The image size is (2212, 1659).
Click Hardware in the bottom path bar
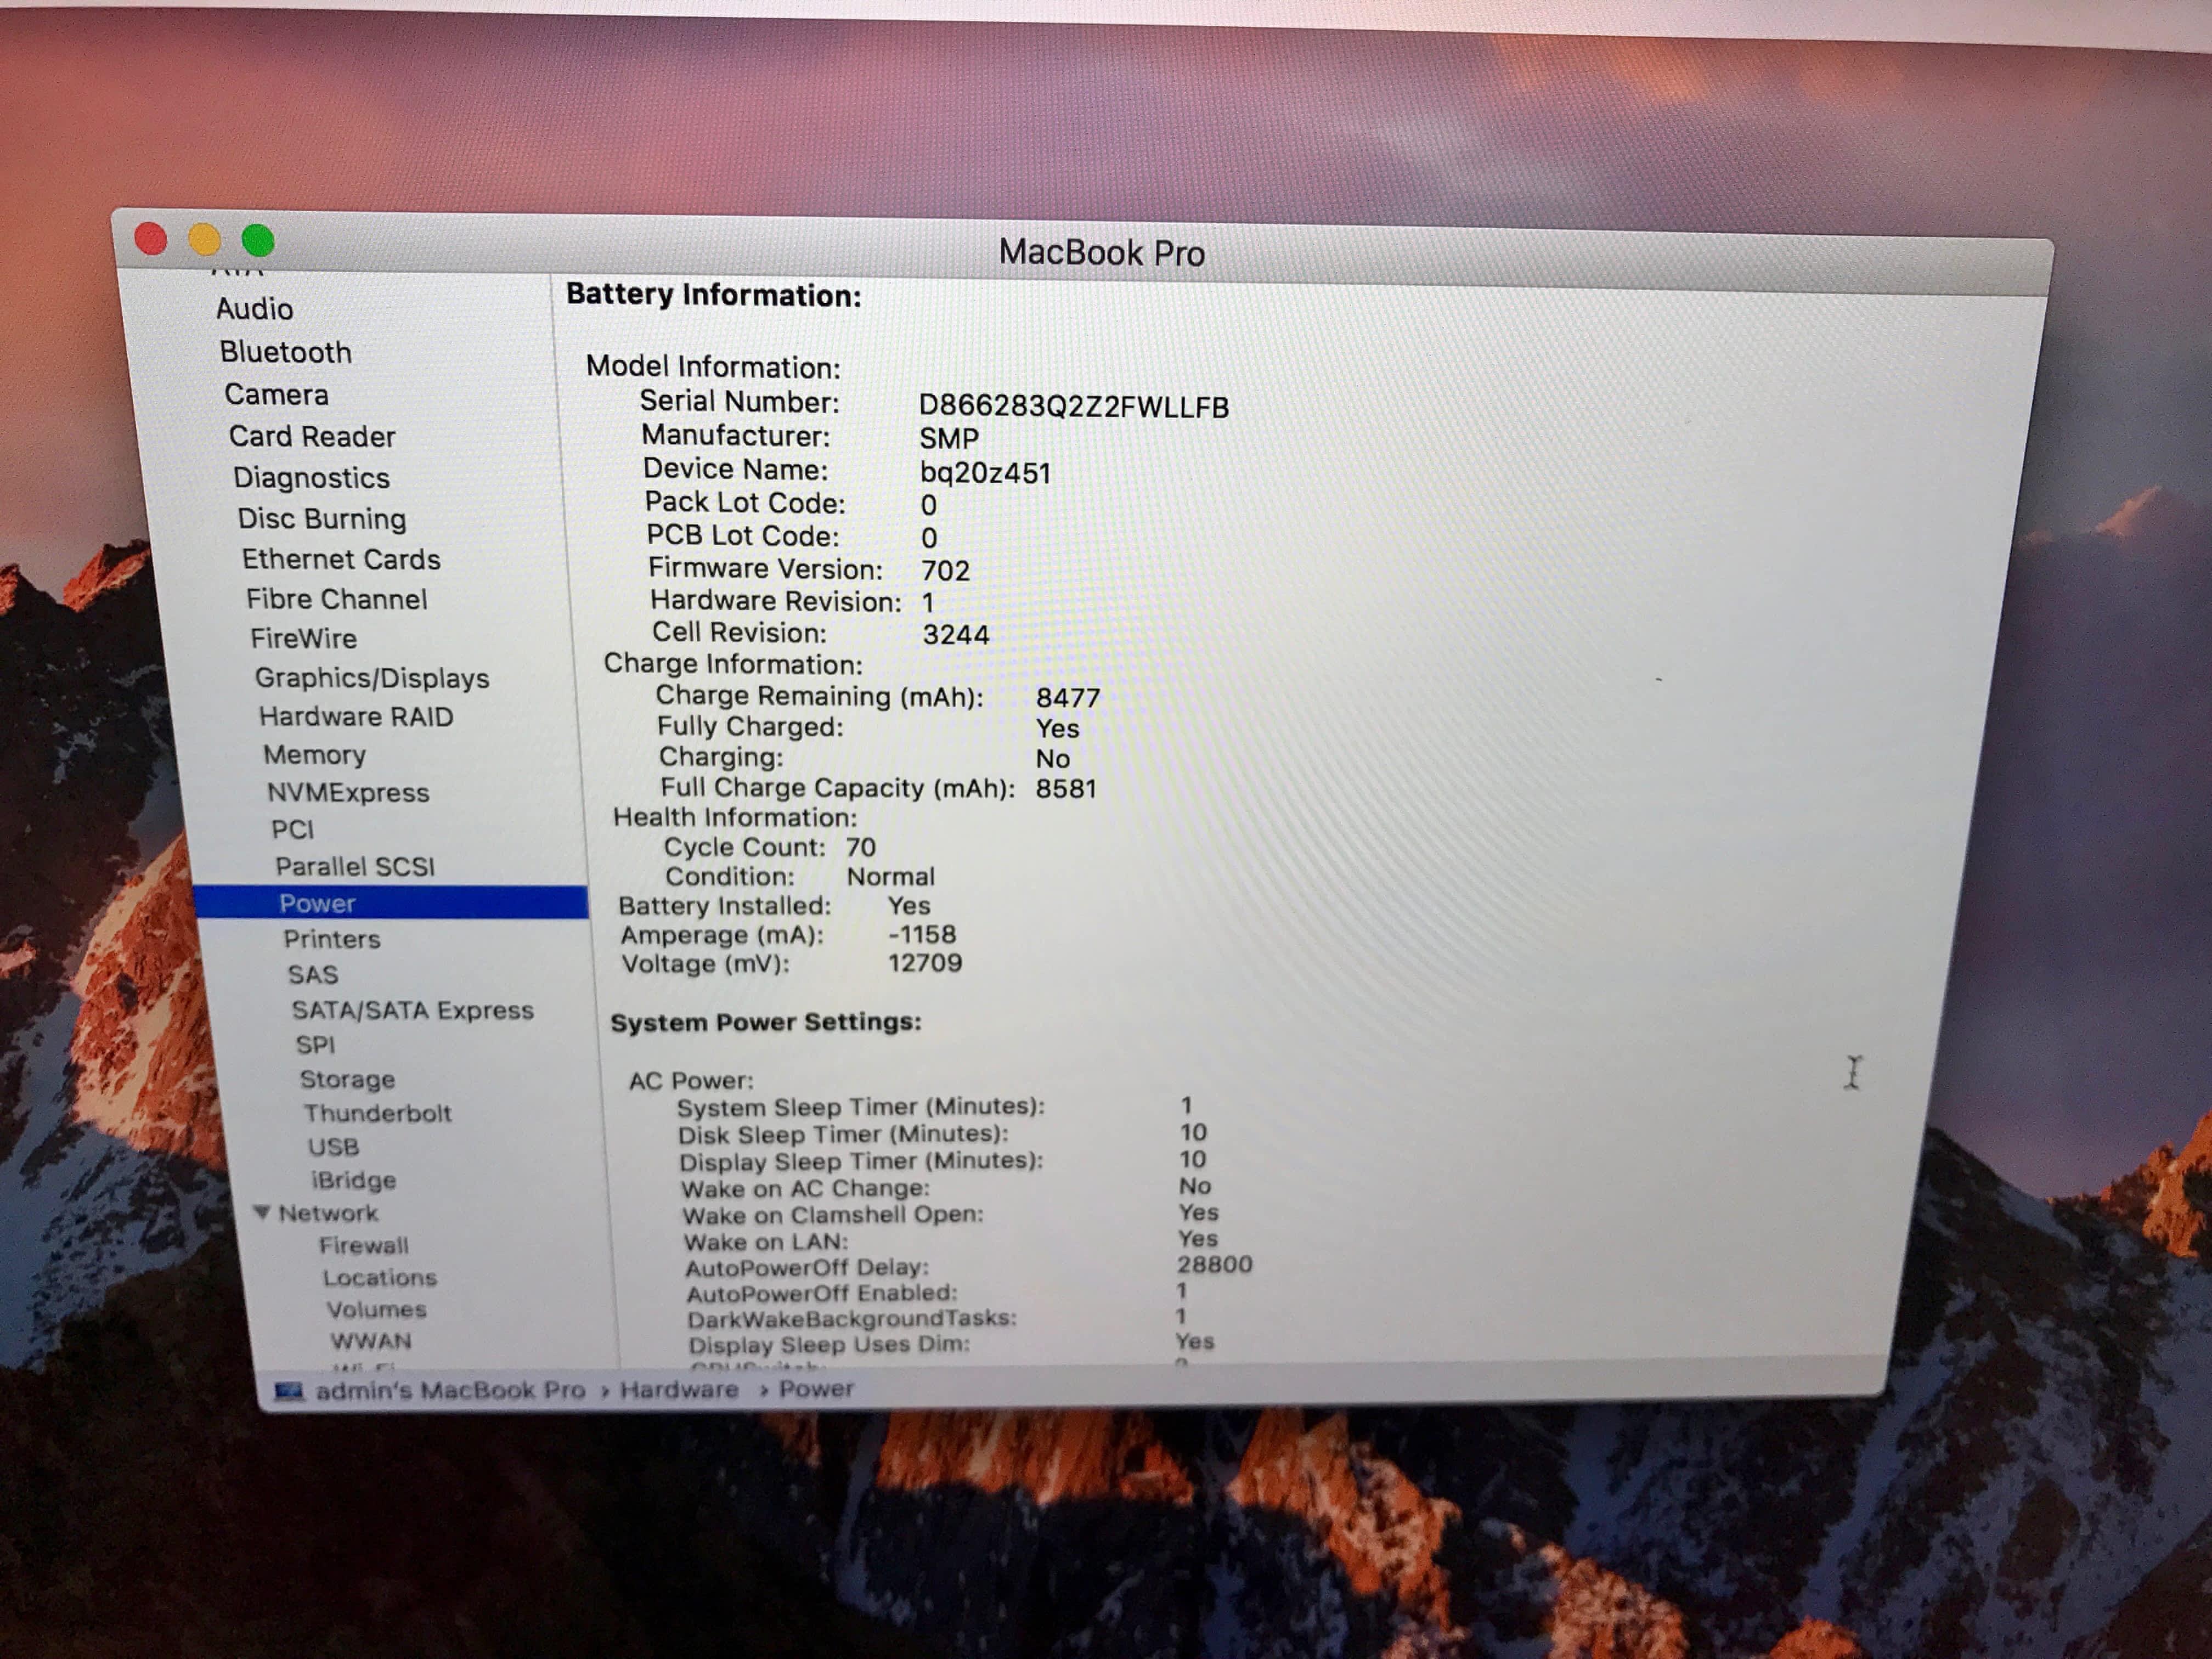[x=679, y=1390]
